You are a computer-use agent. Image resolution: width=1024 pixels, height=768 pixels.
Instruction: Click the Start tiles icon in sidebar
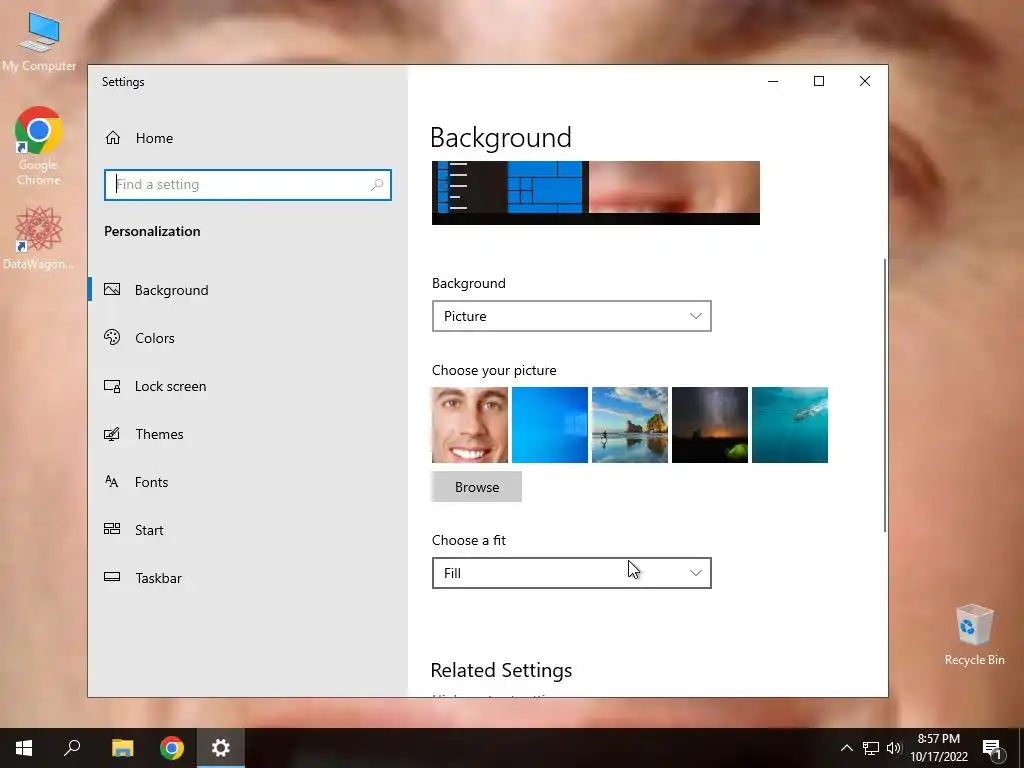112,529
